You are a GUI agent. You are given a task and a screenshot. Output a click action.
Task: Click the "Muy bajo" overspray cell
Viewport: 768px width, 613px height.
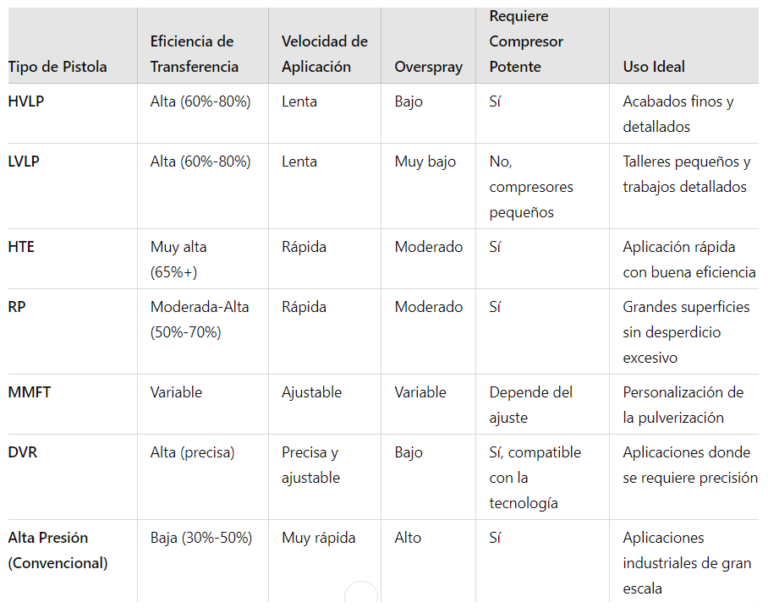tap(425, 161)
